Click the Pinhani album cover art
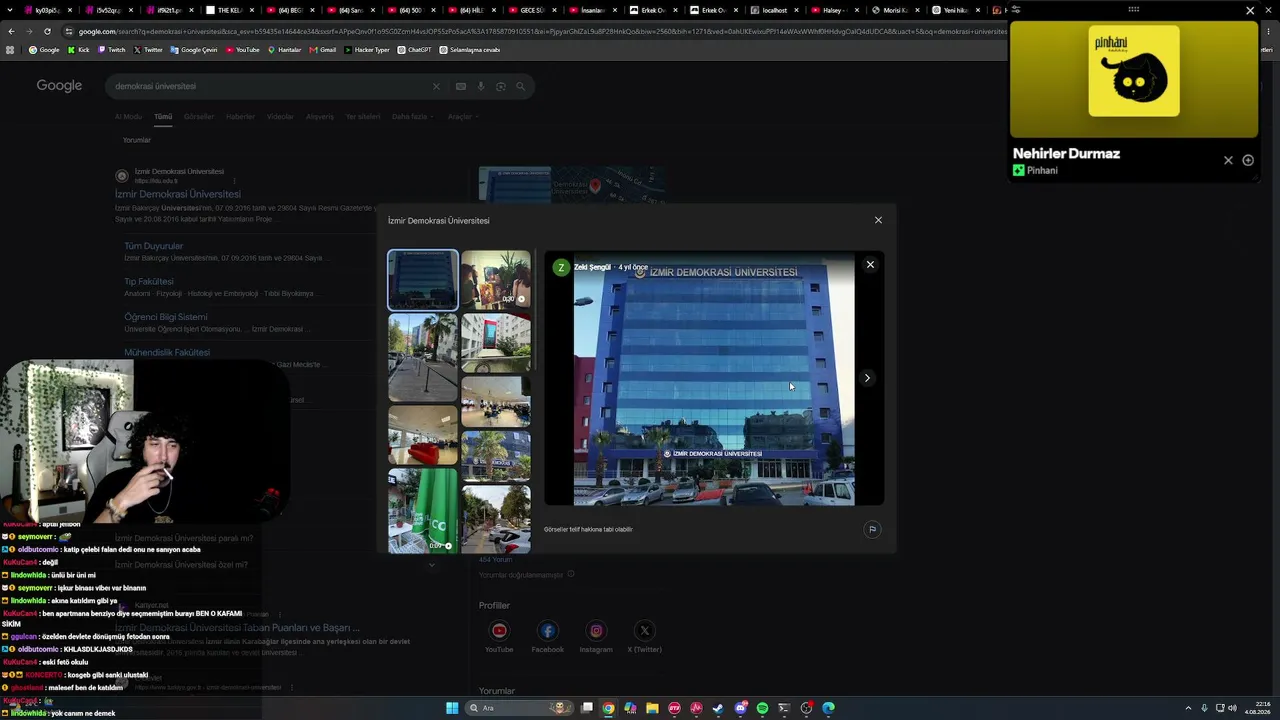1280x720 pixels. coord(1134,71)
